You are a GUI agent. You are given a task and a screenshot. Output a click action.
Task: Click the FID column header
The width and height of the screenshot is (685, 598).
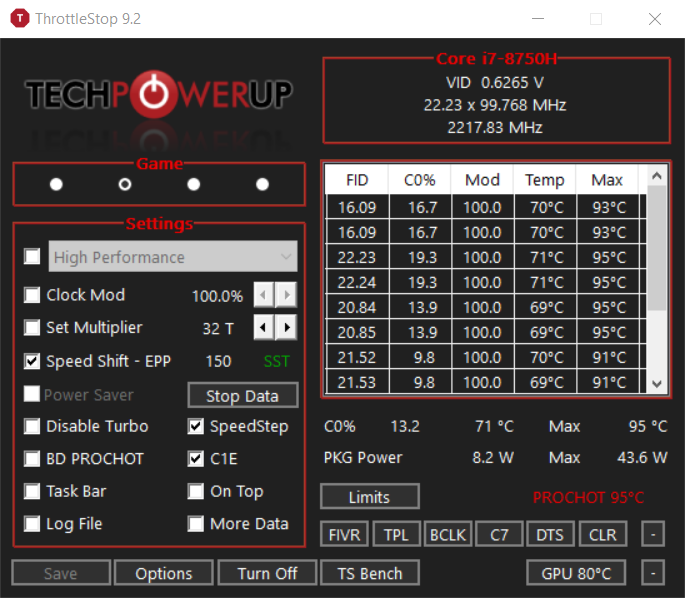pos(357,180)
